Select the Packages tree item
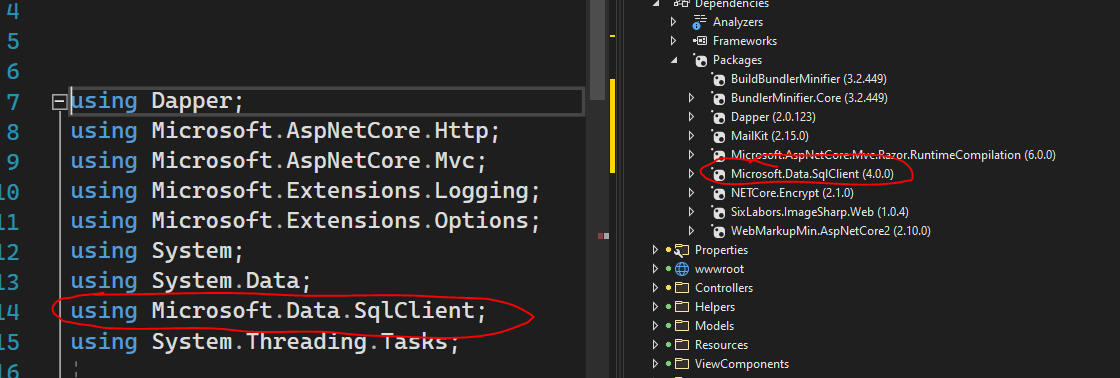The height and width of the screenshot is (378, 1120). click(x=737, y=60)
